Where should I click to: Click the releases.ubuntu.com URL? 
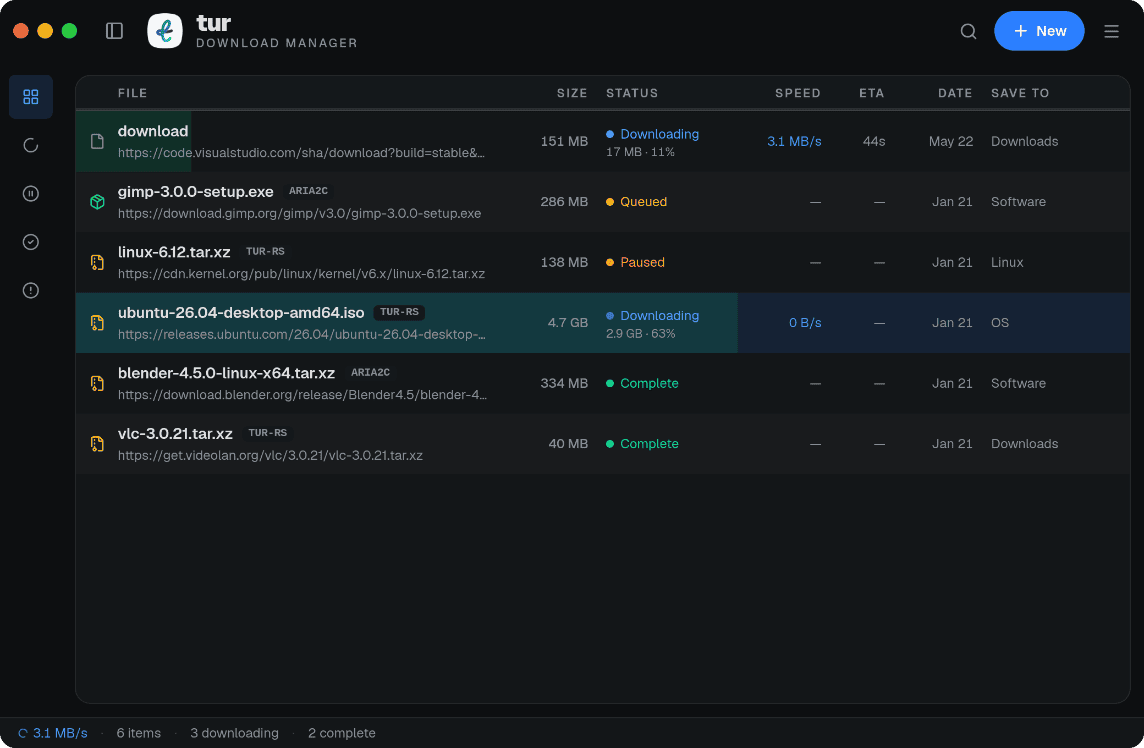click(301, 335)
